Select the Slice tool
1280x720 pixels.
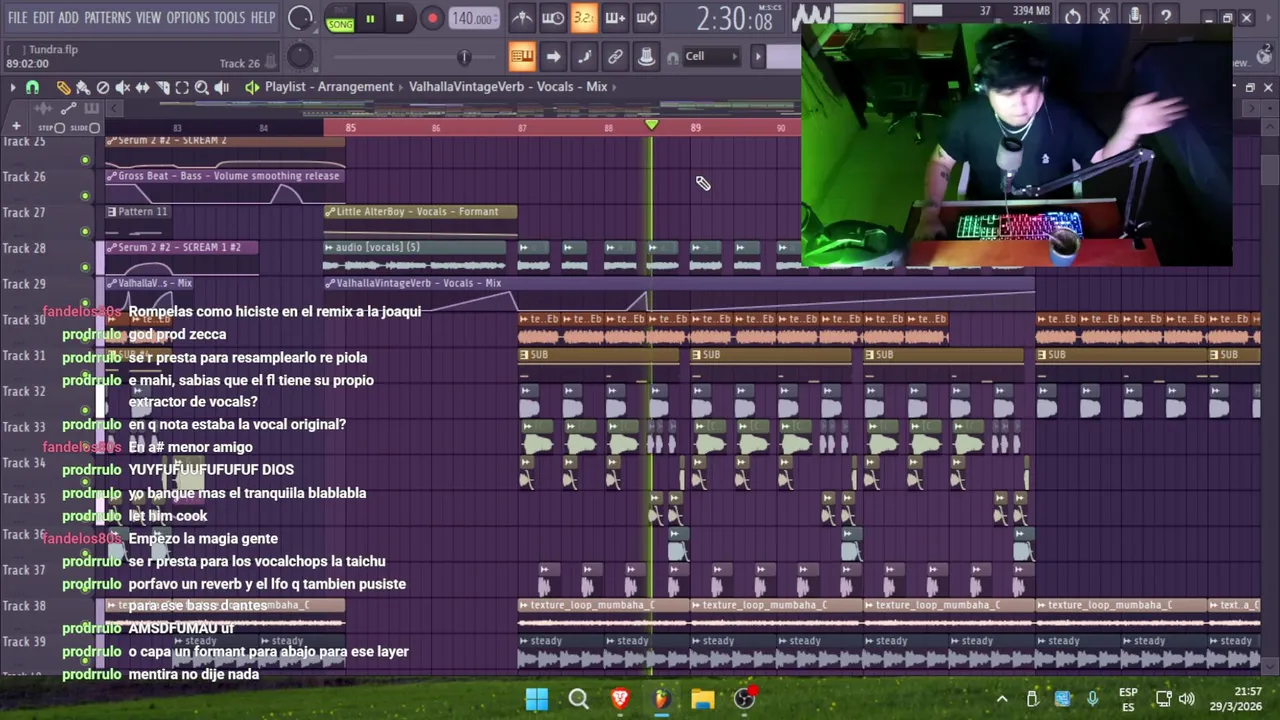click(163, 87)
